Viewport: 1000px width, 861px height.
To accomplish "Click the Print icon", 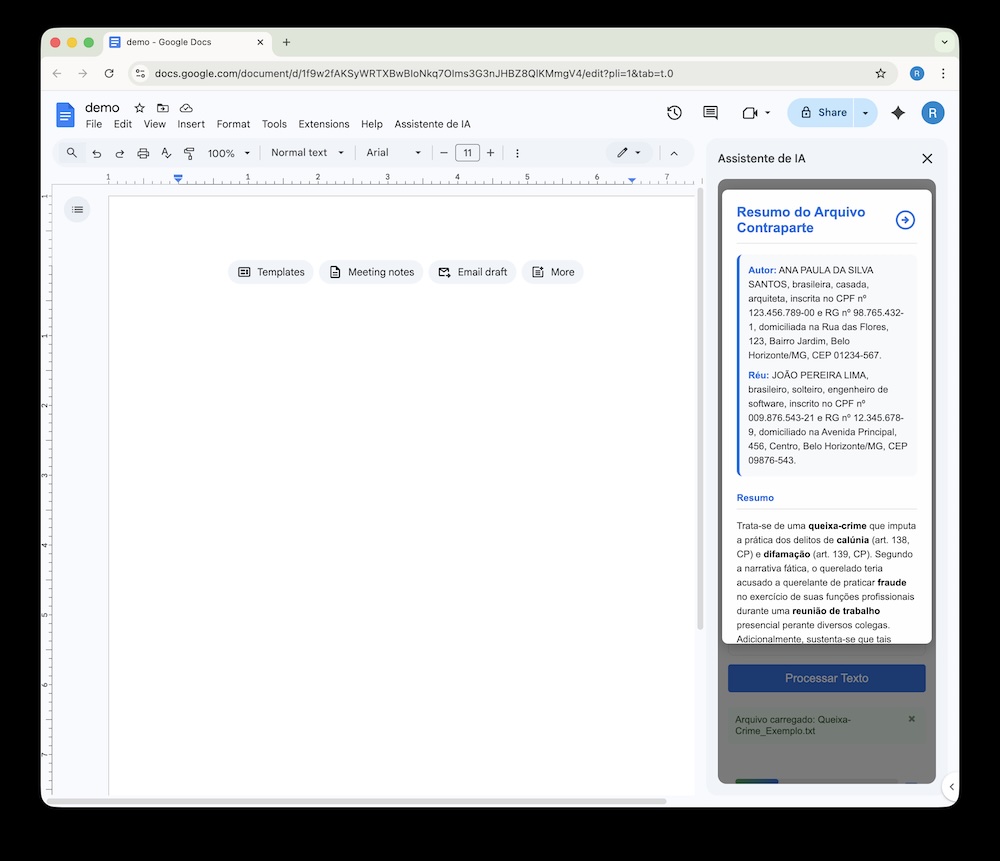I will tap(144, 153).
